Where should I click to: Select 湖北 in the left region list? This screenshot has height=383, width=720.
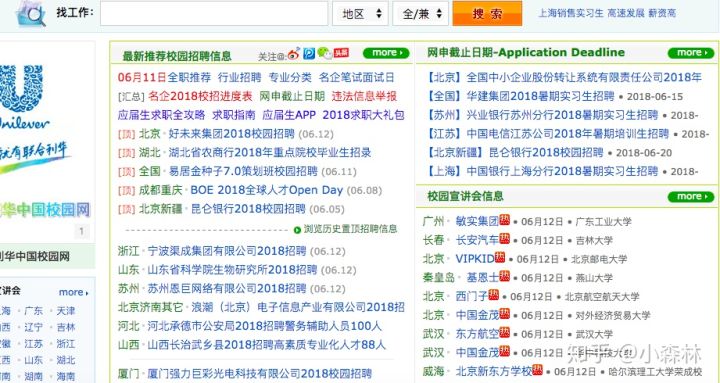(66, 360)
